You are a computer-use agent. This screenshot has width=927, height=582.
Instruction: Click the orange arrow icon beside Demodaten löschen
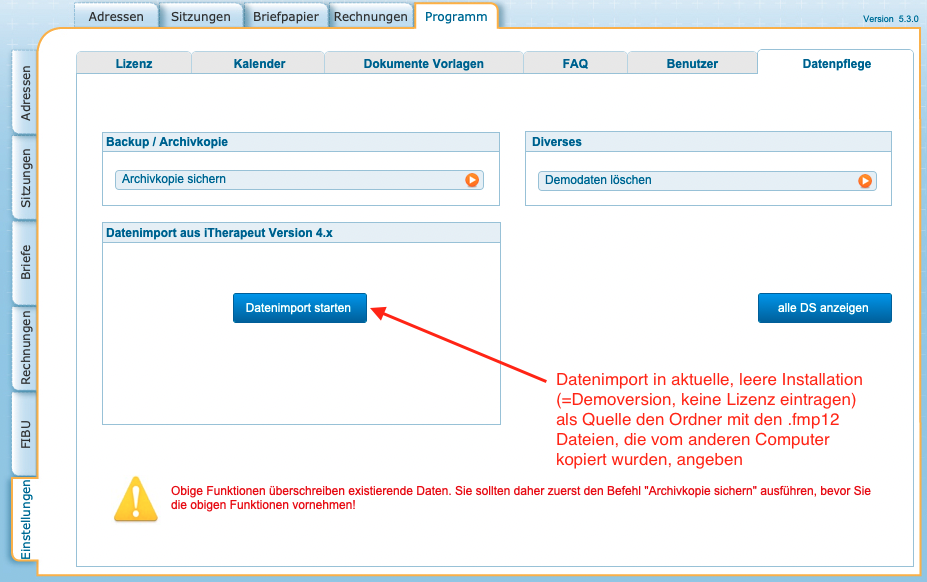tap(865, 181)
